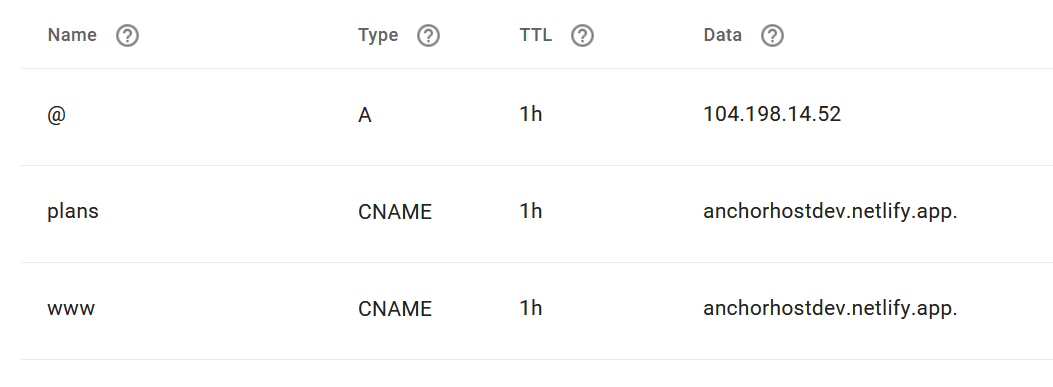This screenshot has height=387, width=1053.
Task: Select the www row netlify.app data value
Action: point(830,308)
